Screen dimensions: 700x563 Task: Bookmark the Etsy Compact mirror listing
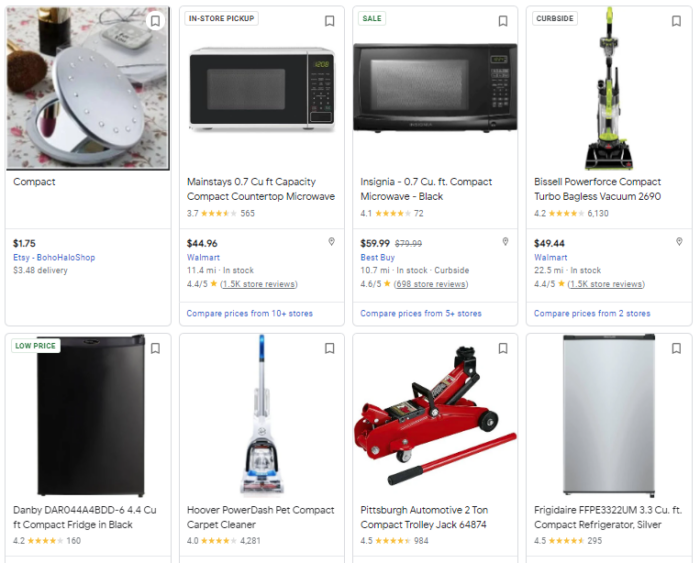click(155, 21)
